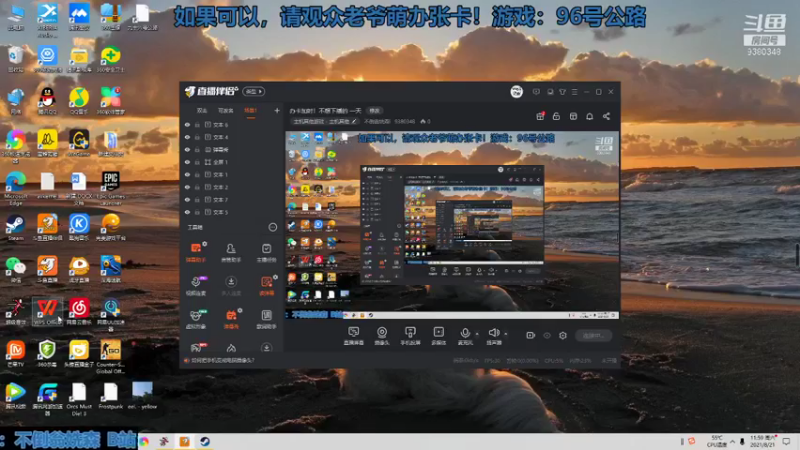Viewport: 800px width, 450px height.
Task: Add phone screen casting source from bottom toolbar
Action: 410,336
